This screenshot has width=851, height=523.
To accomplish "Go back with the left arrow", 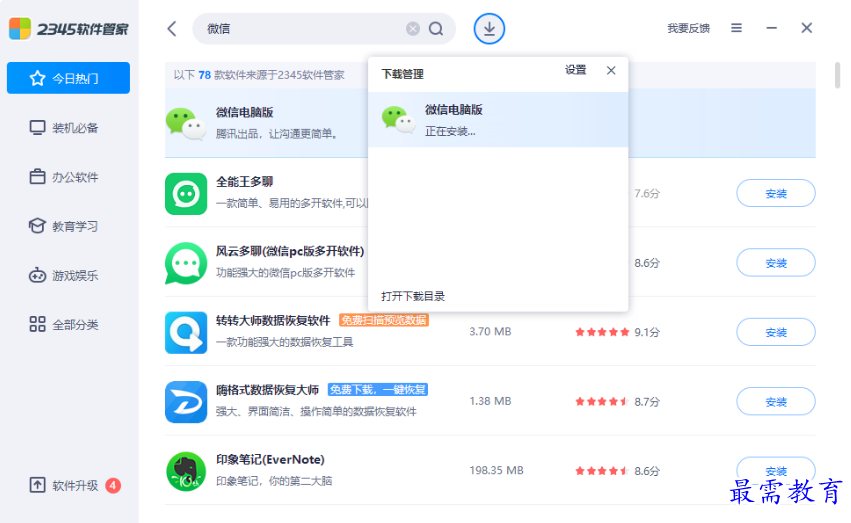I will point(172,29).
